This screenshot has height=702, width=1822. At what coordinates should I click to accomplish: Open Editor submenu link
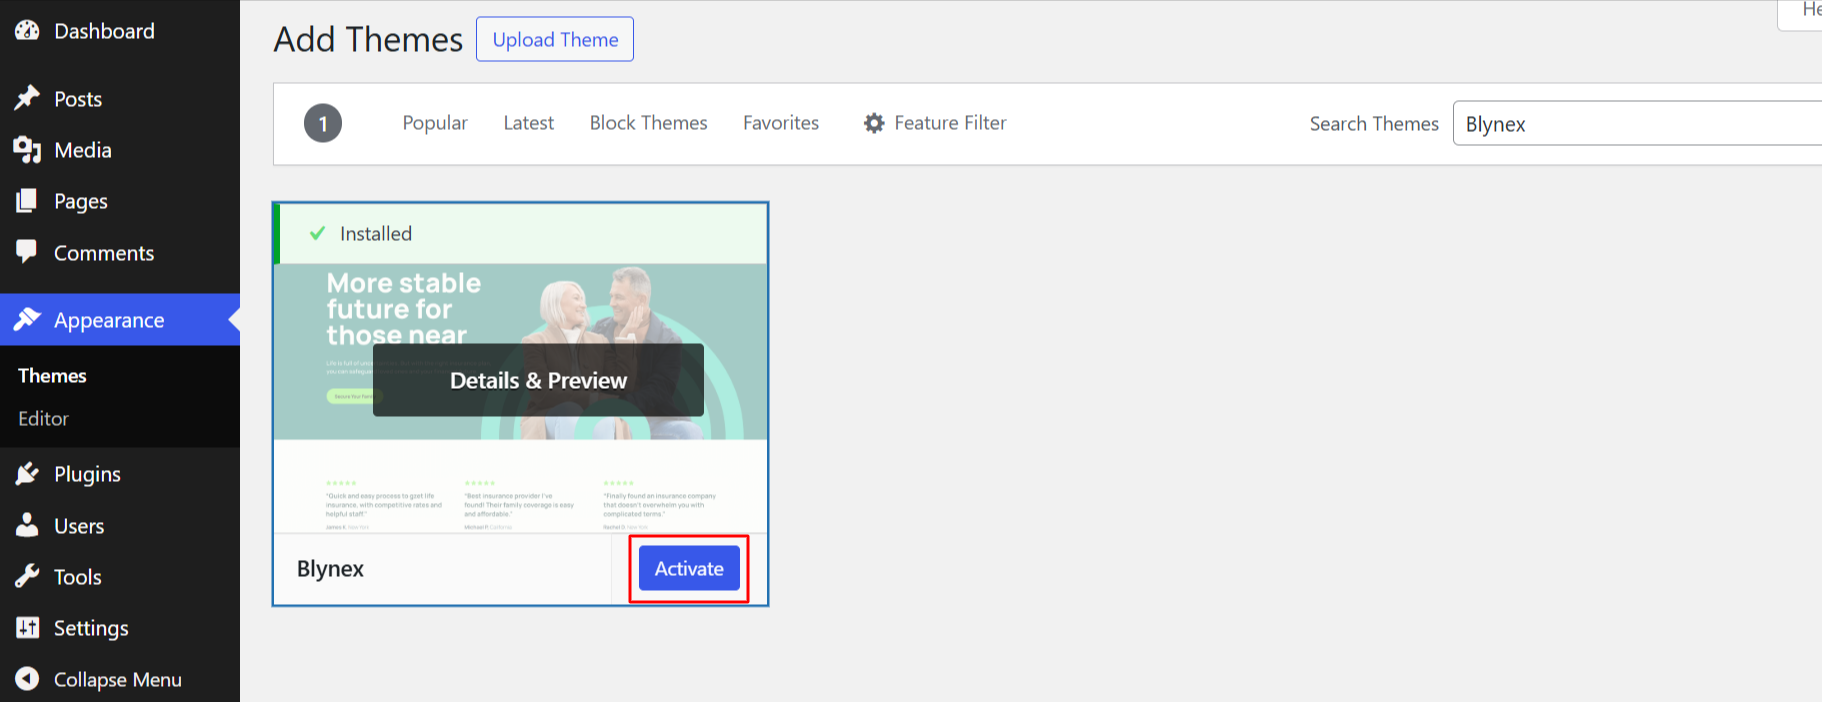click(43, 419)
